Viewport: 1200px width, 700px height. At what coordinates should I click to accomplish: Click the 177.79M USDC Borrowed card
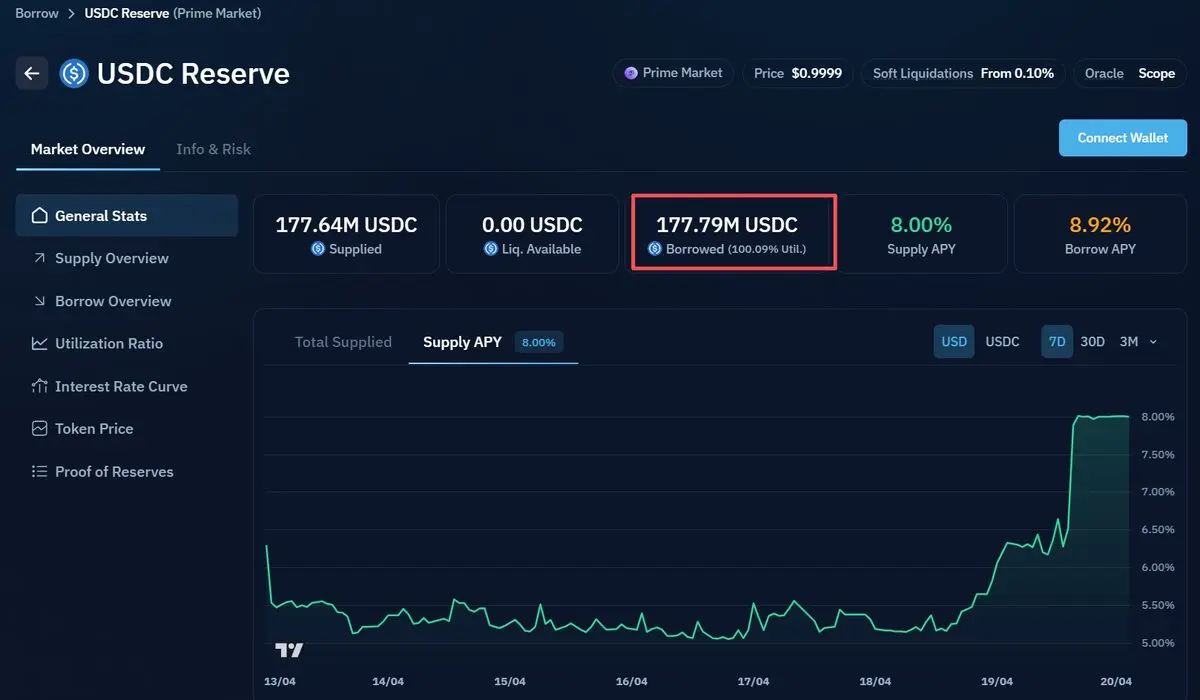click(x=733, y=234)
